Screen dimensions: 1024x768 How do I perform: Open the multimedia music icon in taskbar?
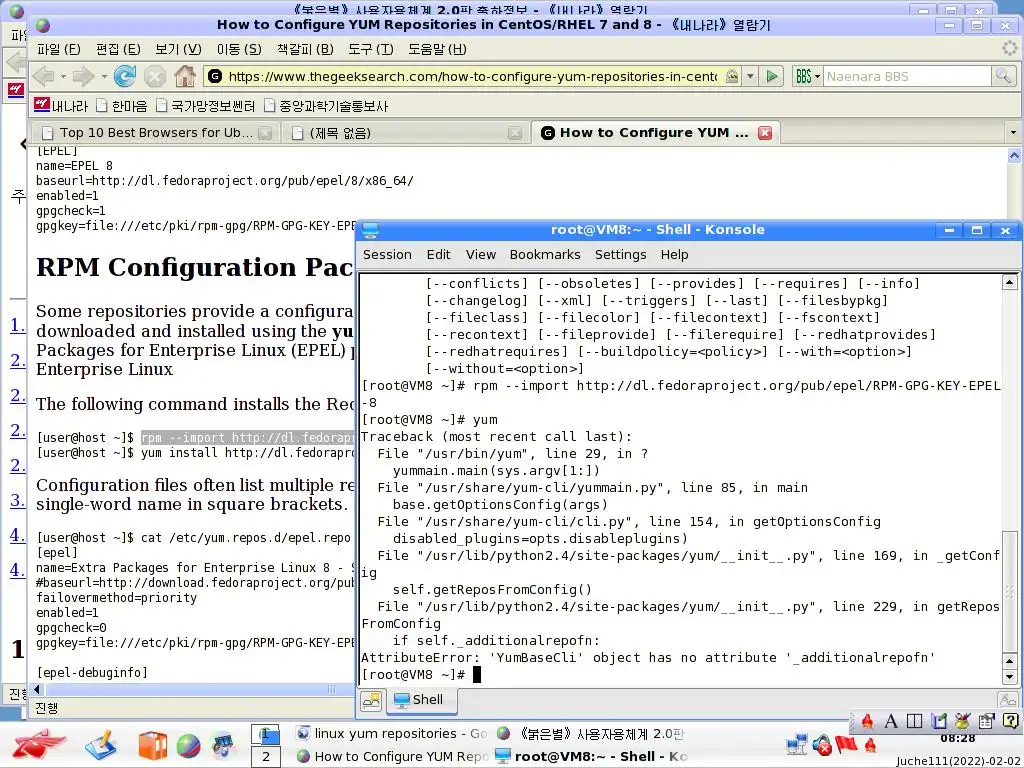(x=223, y=746)
